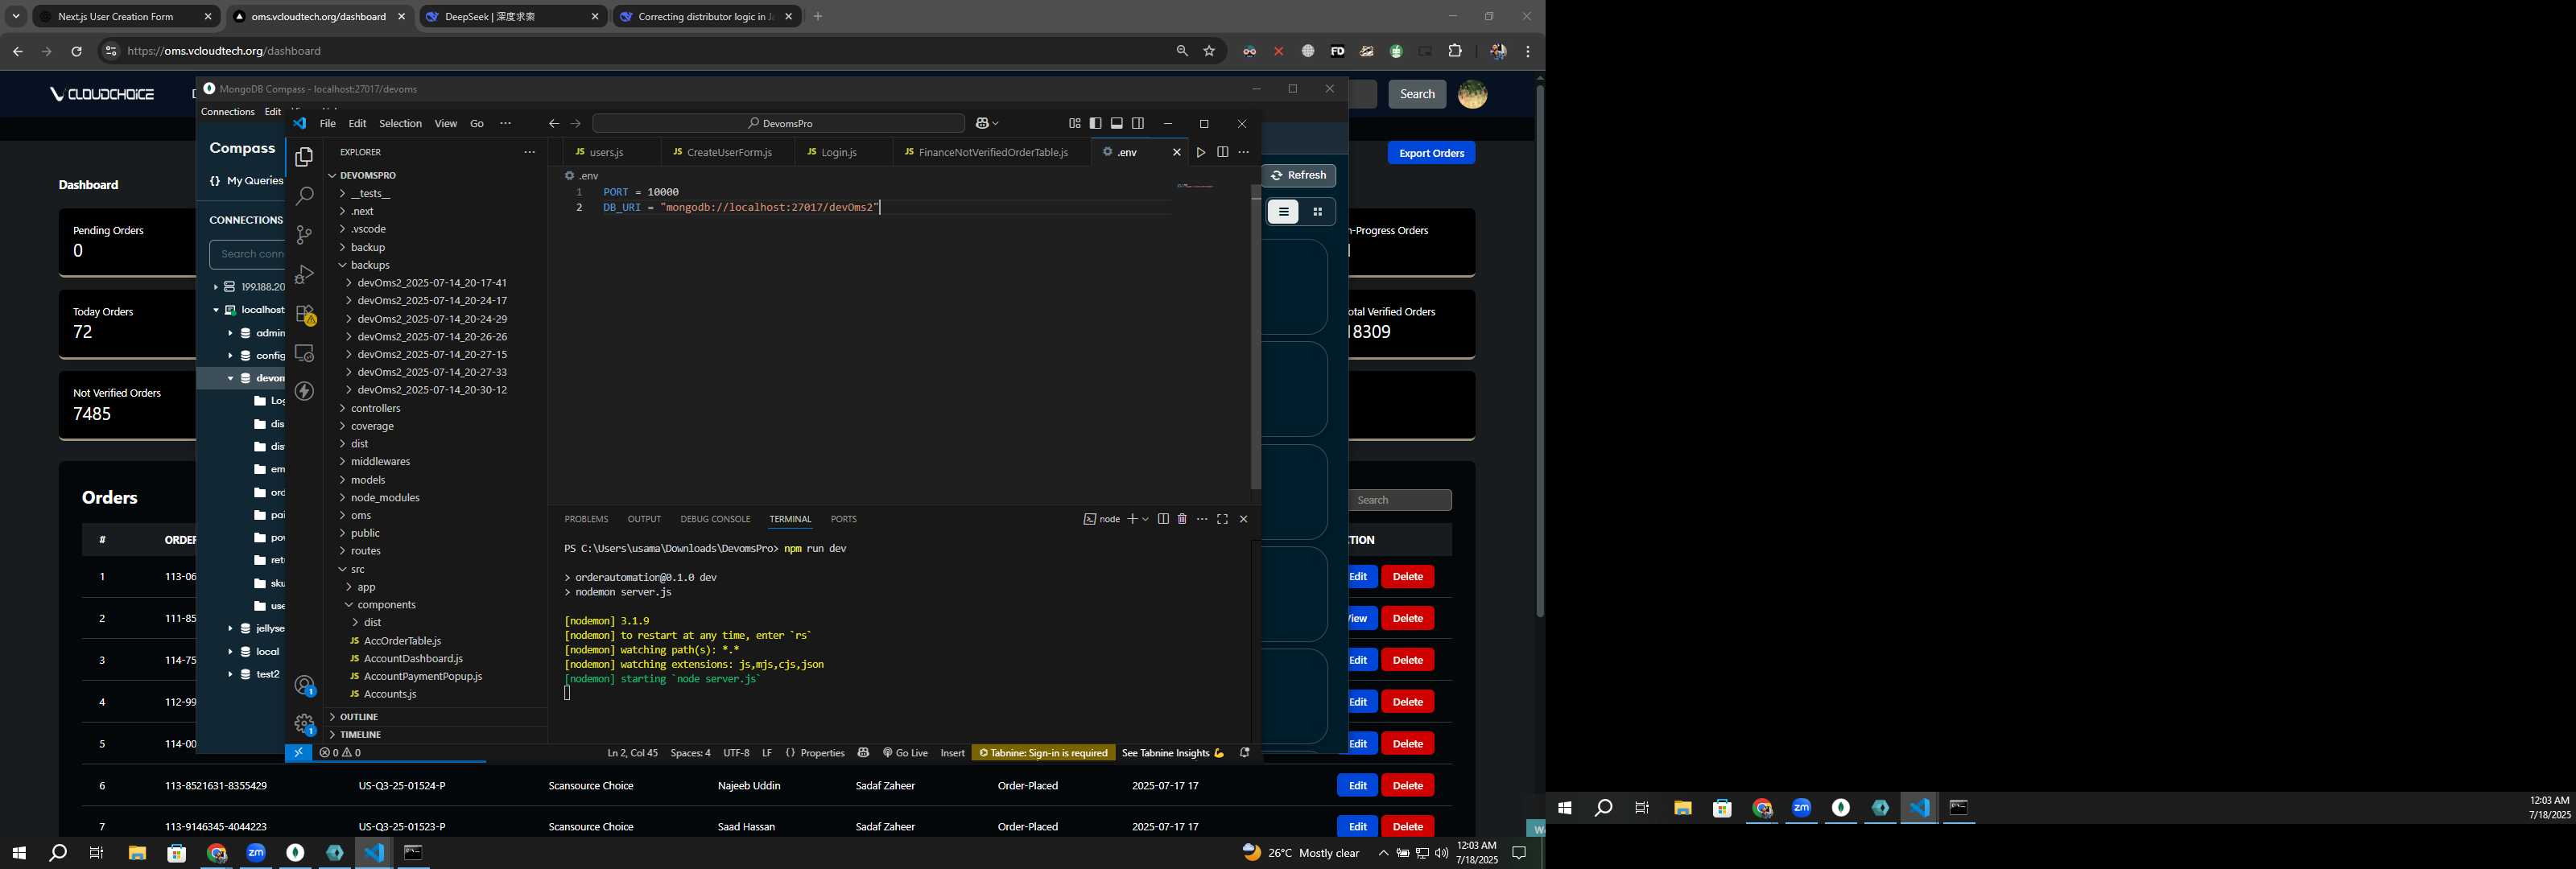Click the Orders table Search input on the dashboard
Image resolution: width=2576 pixels, height=869 pixels.
click(1399, 500)
